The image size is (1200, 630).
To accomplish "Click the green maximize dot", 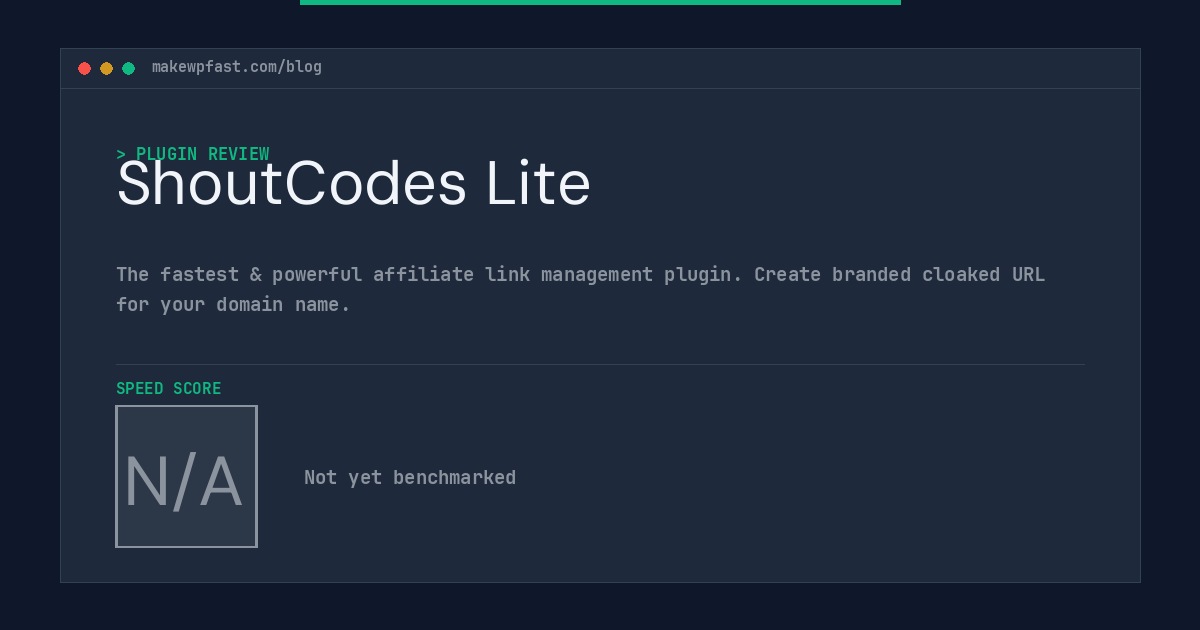I will [x=128, y=68].
